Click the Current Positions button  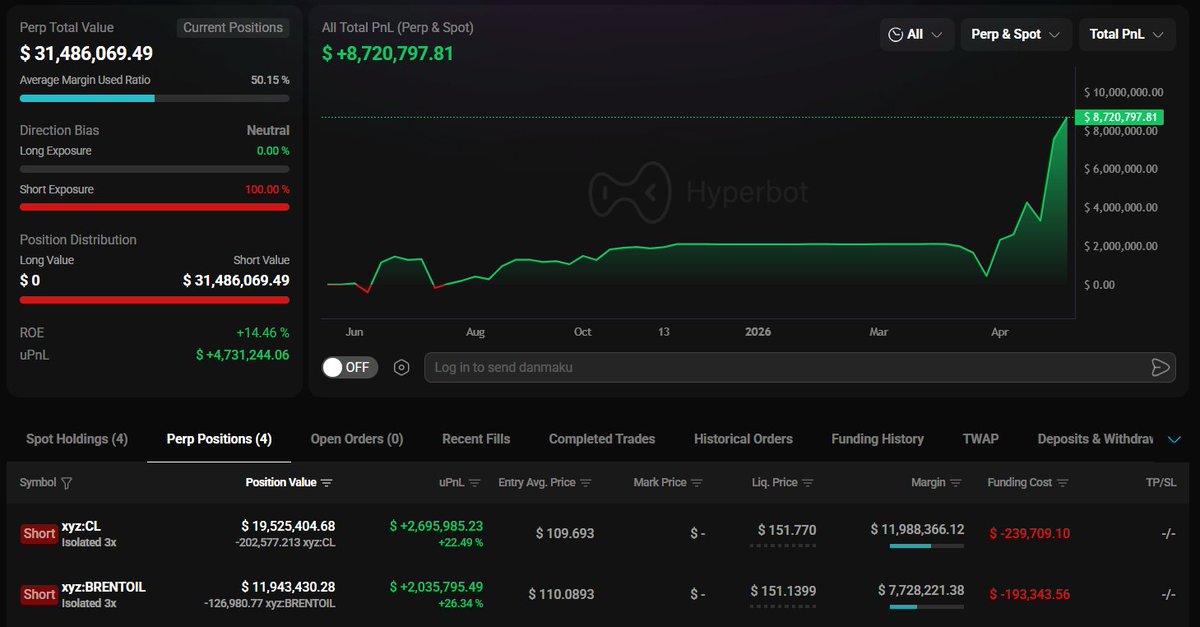(233, 28)
